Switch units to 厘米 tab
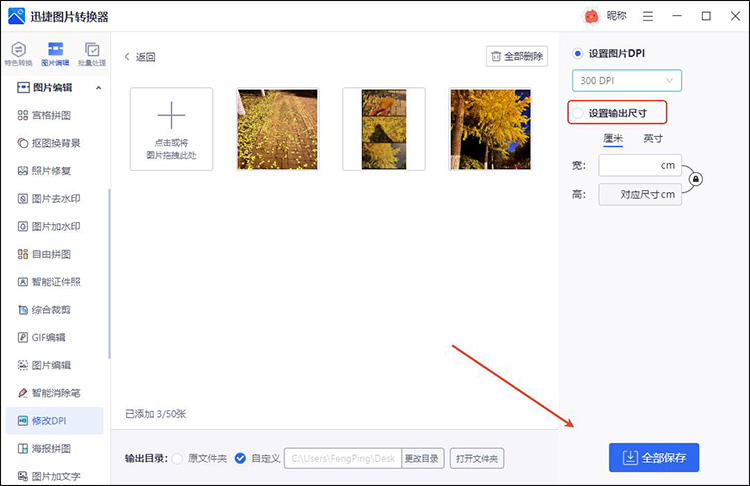This screenshot has width=750, height=486. 613,138
